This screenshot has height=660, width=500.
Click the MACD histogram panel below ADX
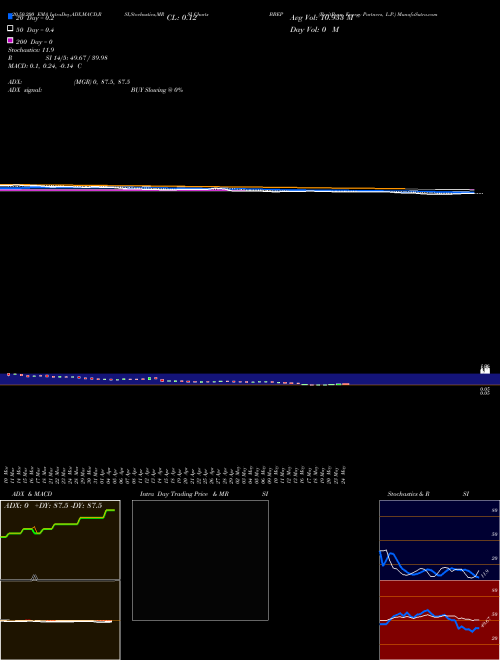pos(60,620)
